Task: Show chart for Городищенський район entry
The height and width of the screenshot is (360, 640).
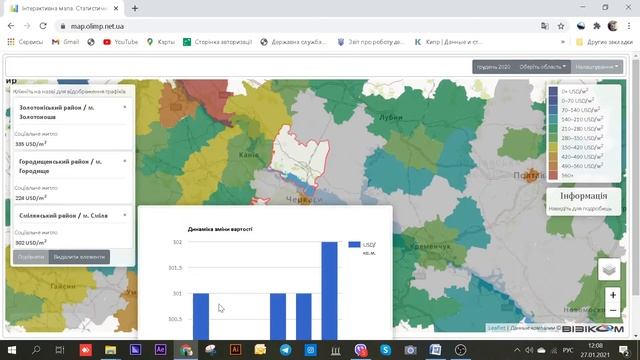Action: pyautogui.click(x=60, y=166)
